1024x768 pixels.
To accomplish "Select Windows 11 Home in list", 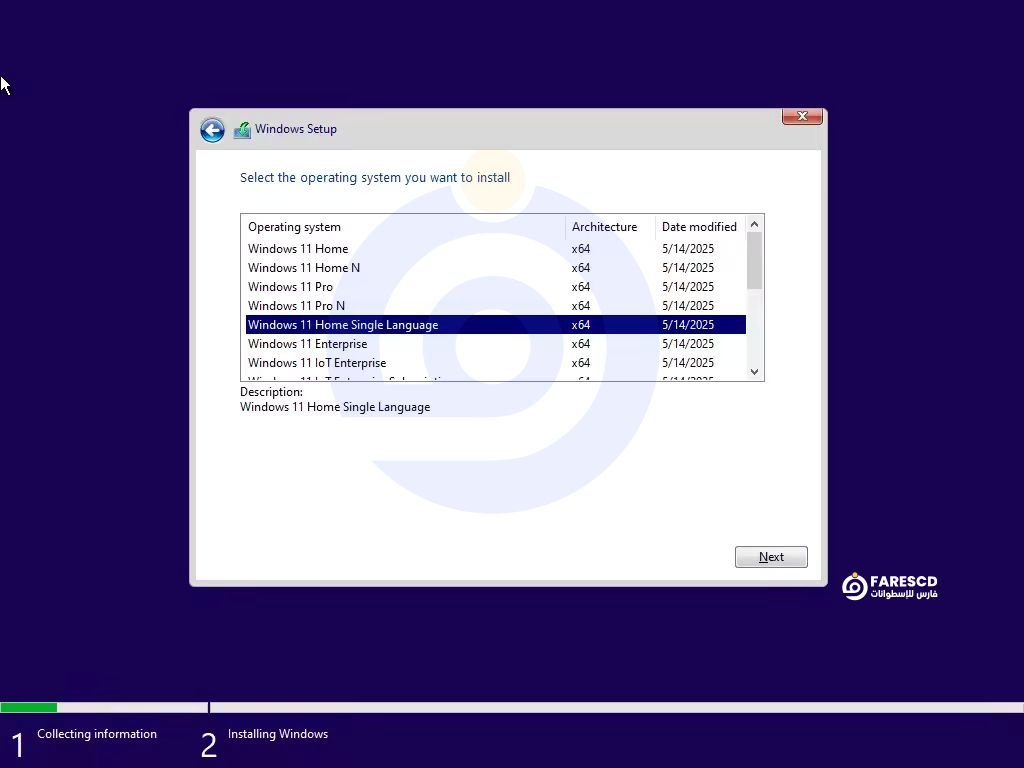I will point(496,249).
